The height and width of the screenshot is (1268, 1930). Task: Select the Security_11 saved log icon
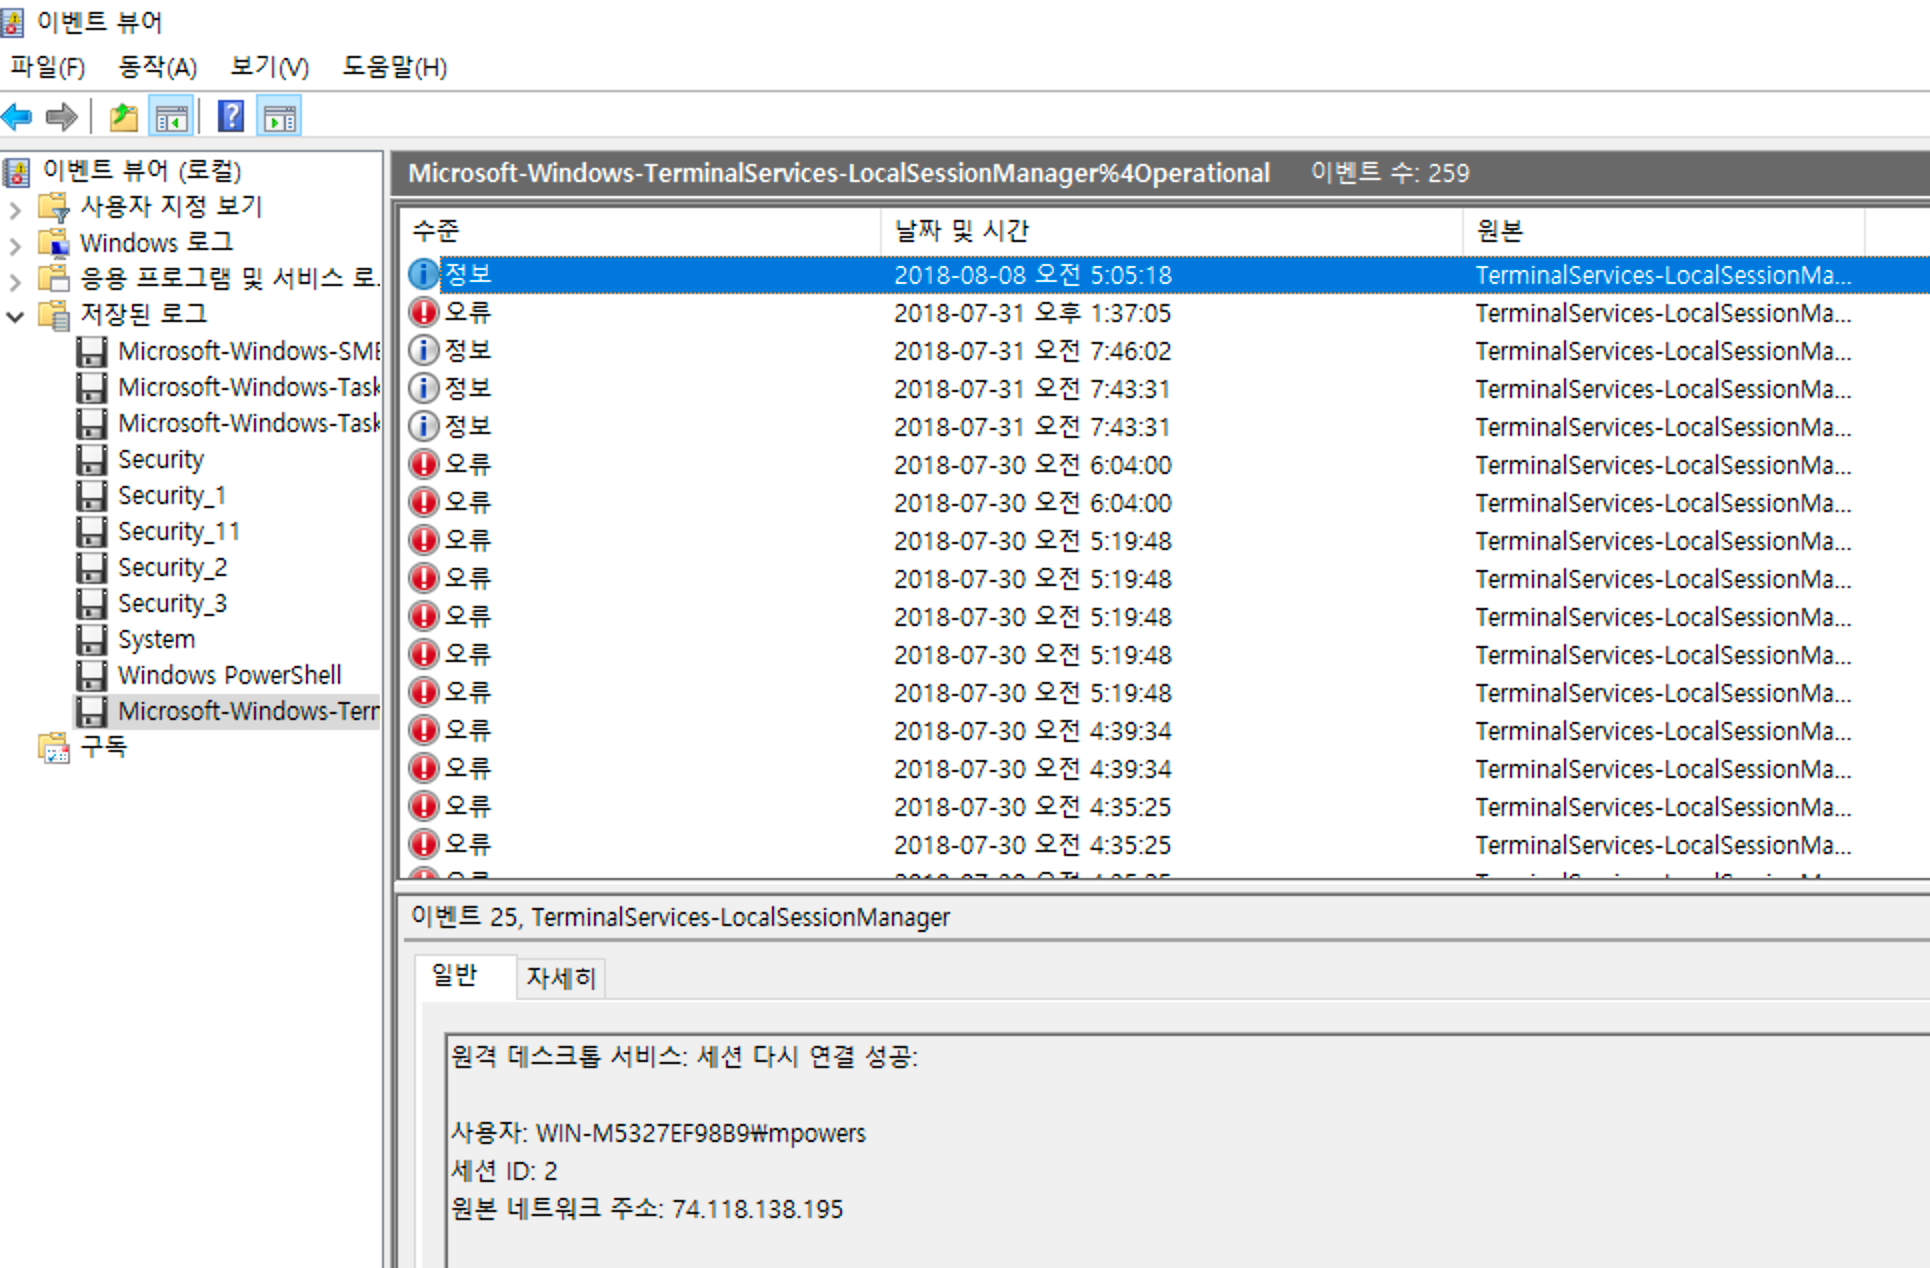[x=92, y=532]
